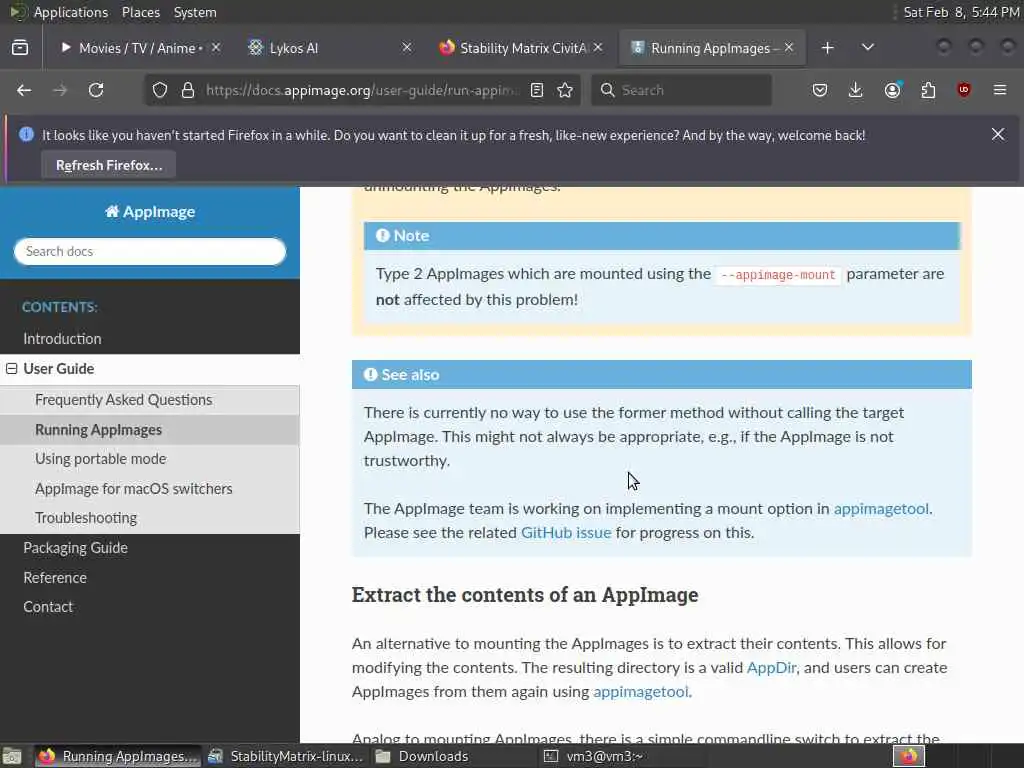Screen dimensions: 1024x768
Task: Open the Contact sidebar entry
Action: [x=48, y=607]
